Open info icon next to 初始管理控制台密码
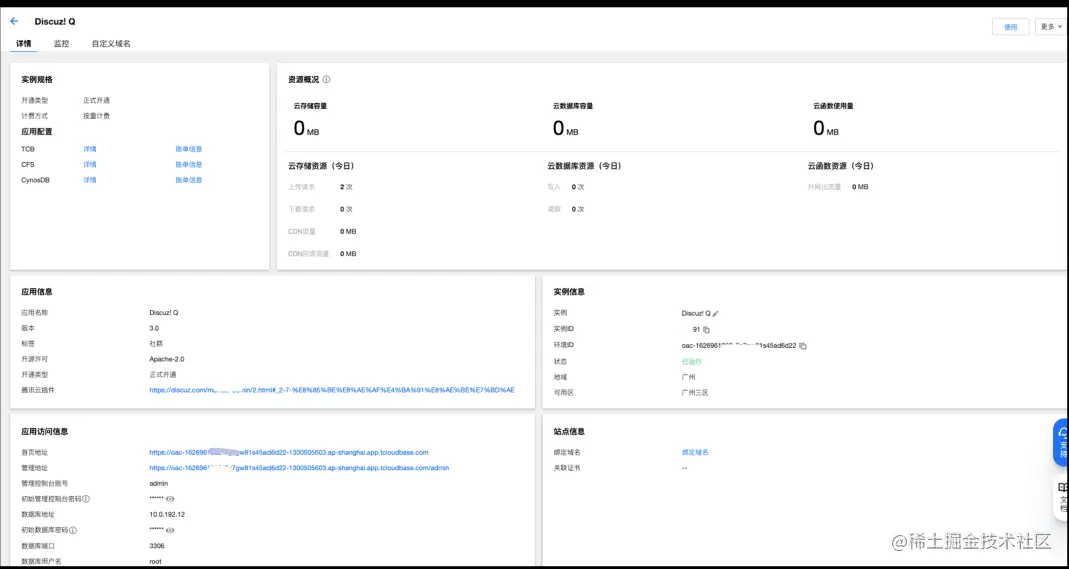Image resolution: width=1069 pixels, height=569 pixels. tap(86, 499)
